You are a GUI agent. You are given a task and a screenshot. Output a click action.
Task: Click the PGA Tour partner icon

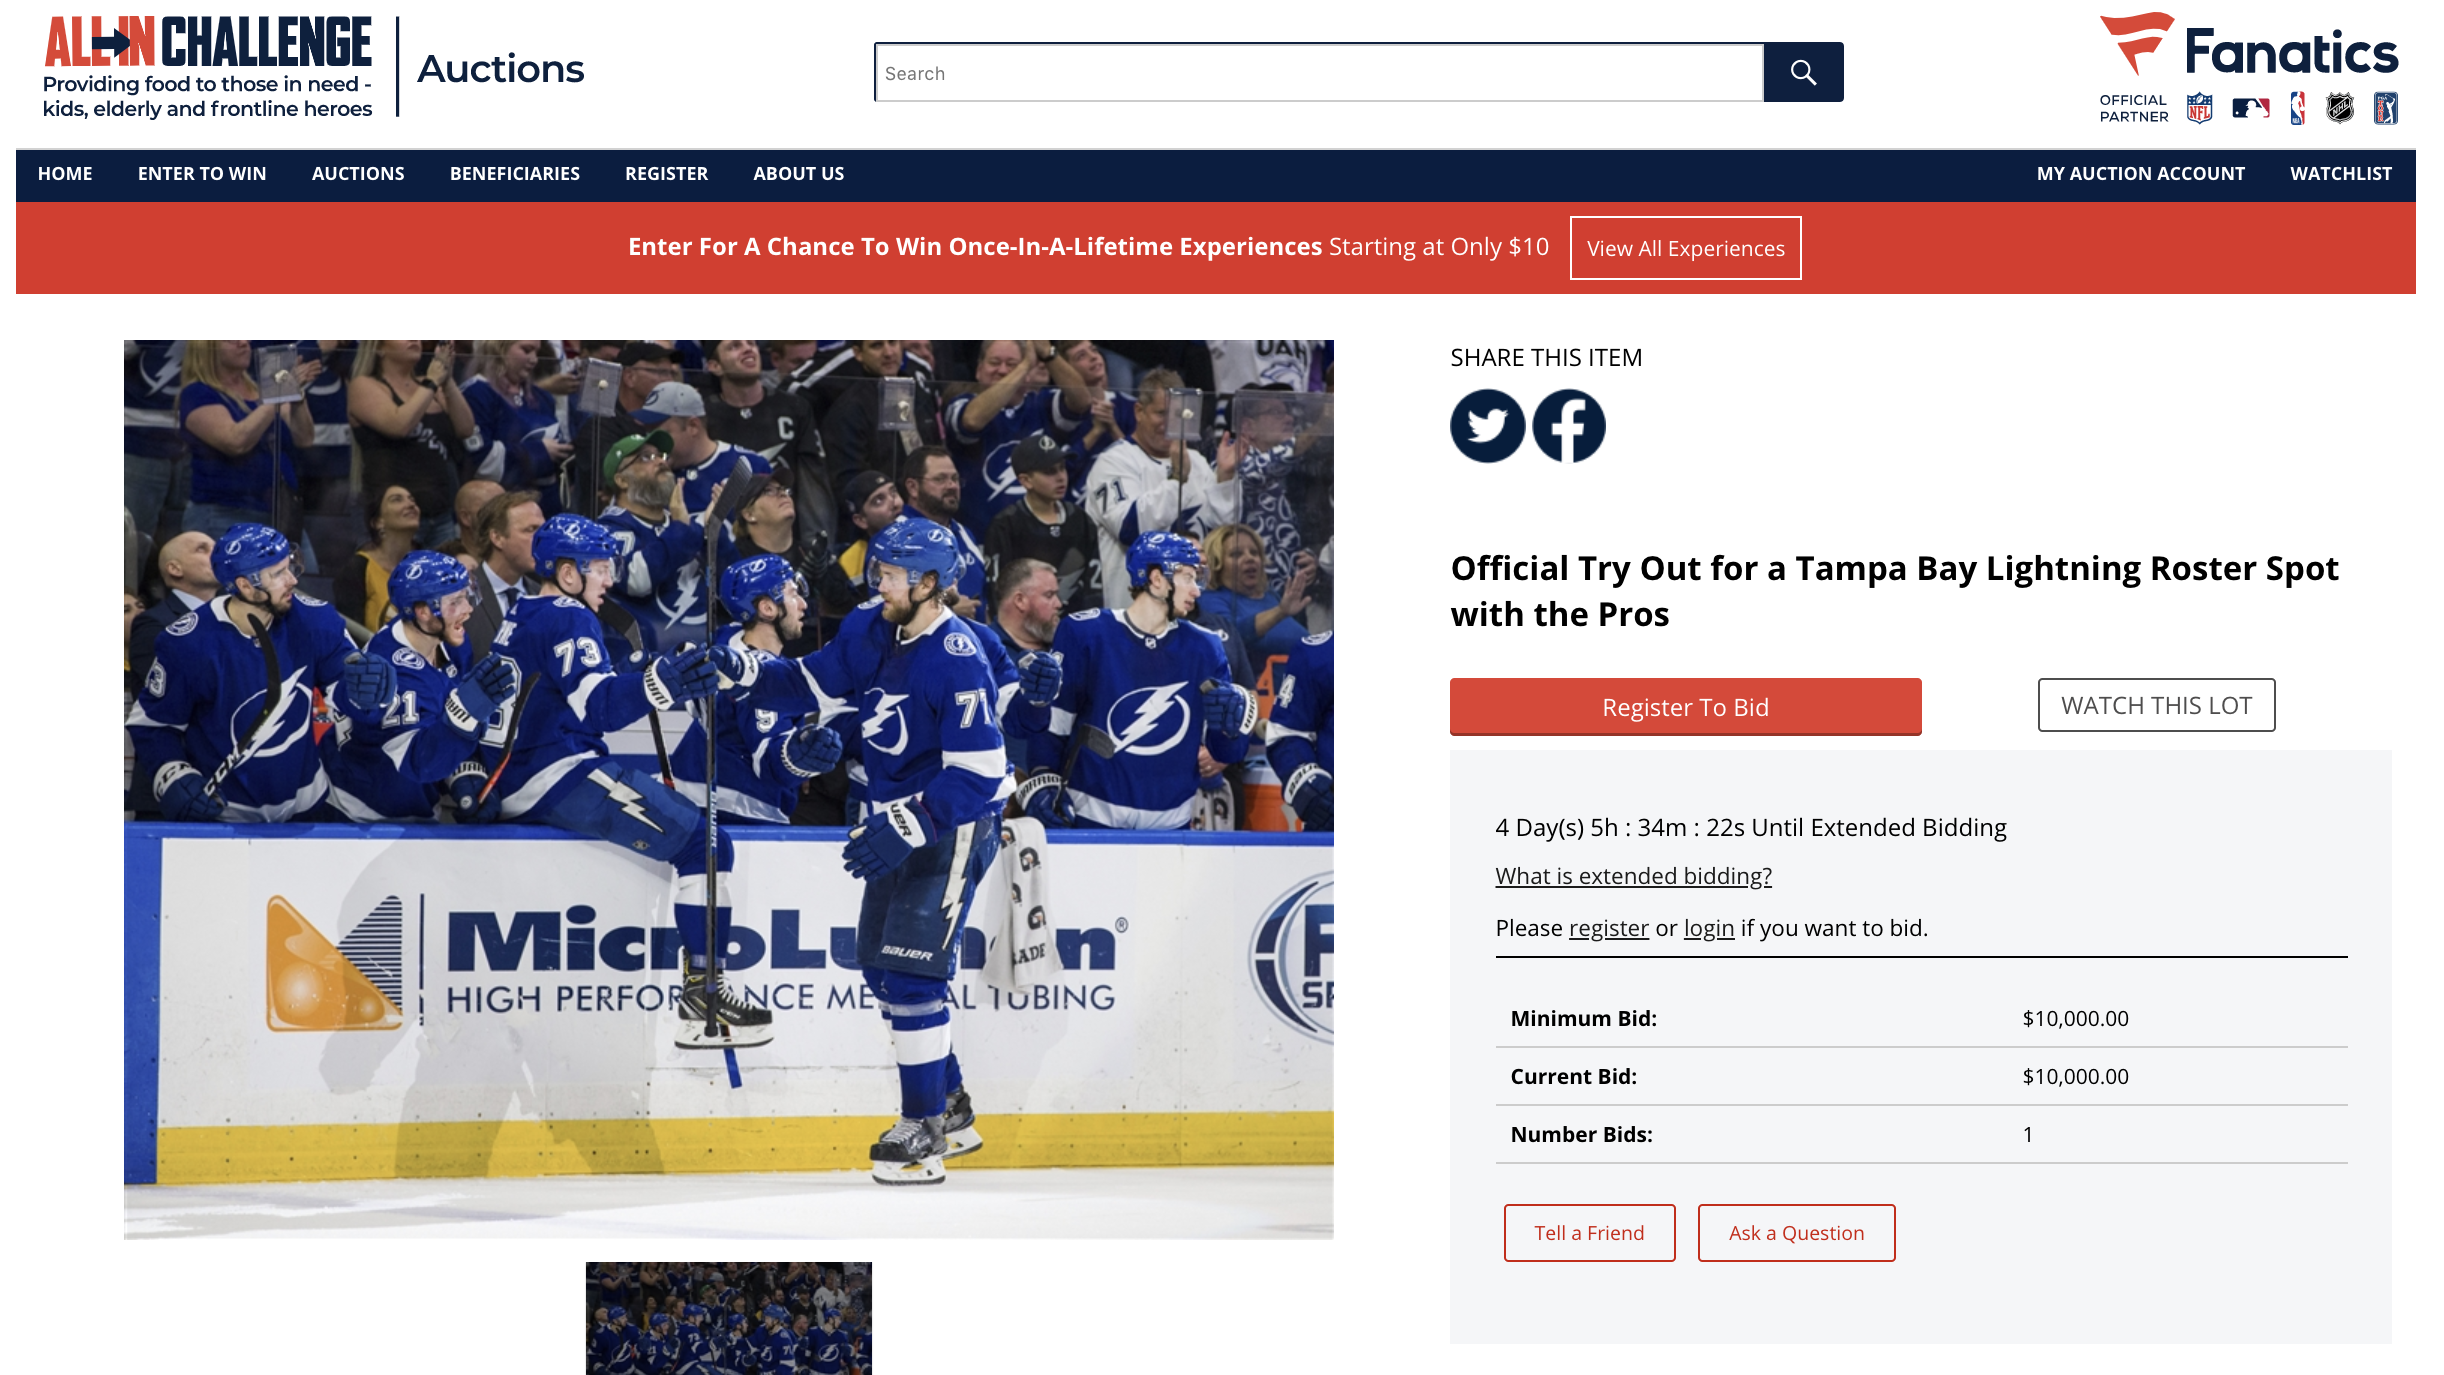pos(2386,108)
